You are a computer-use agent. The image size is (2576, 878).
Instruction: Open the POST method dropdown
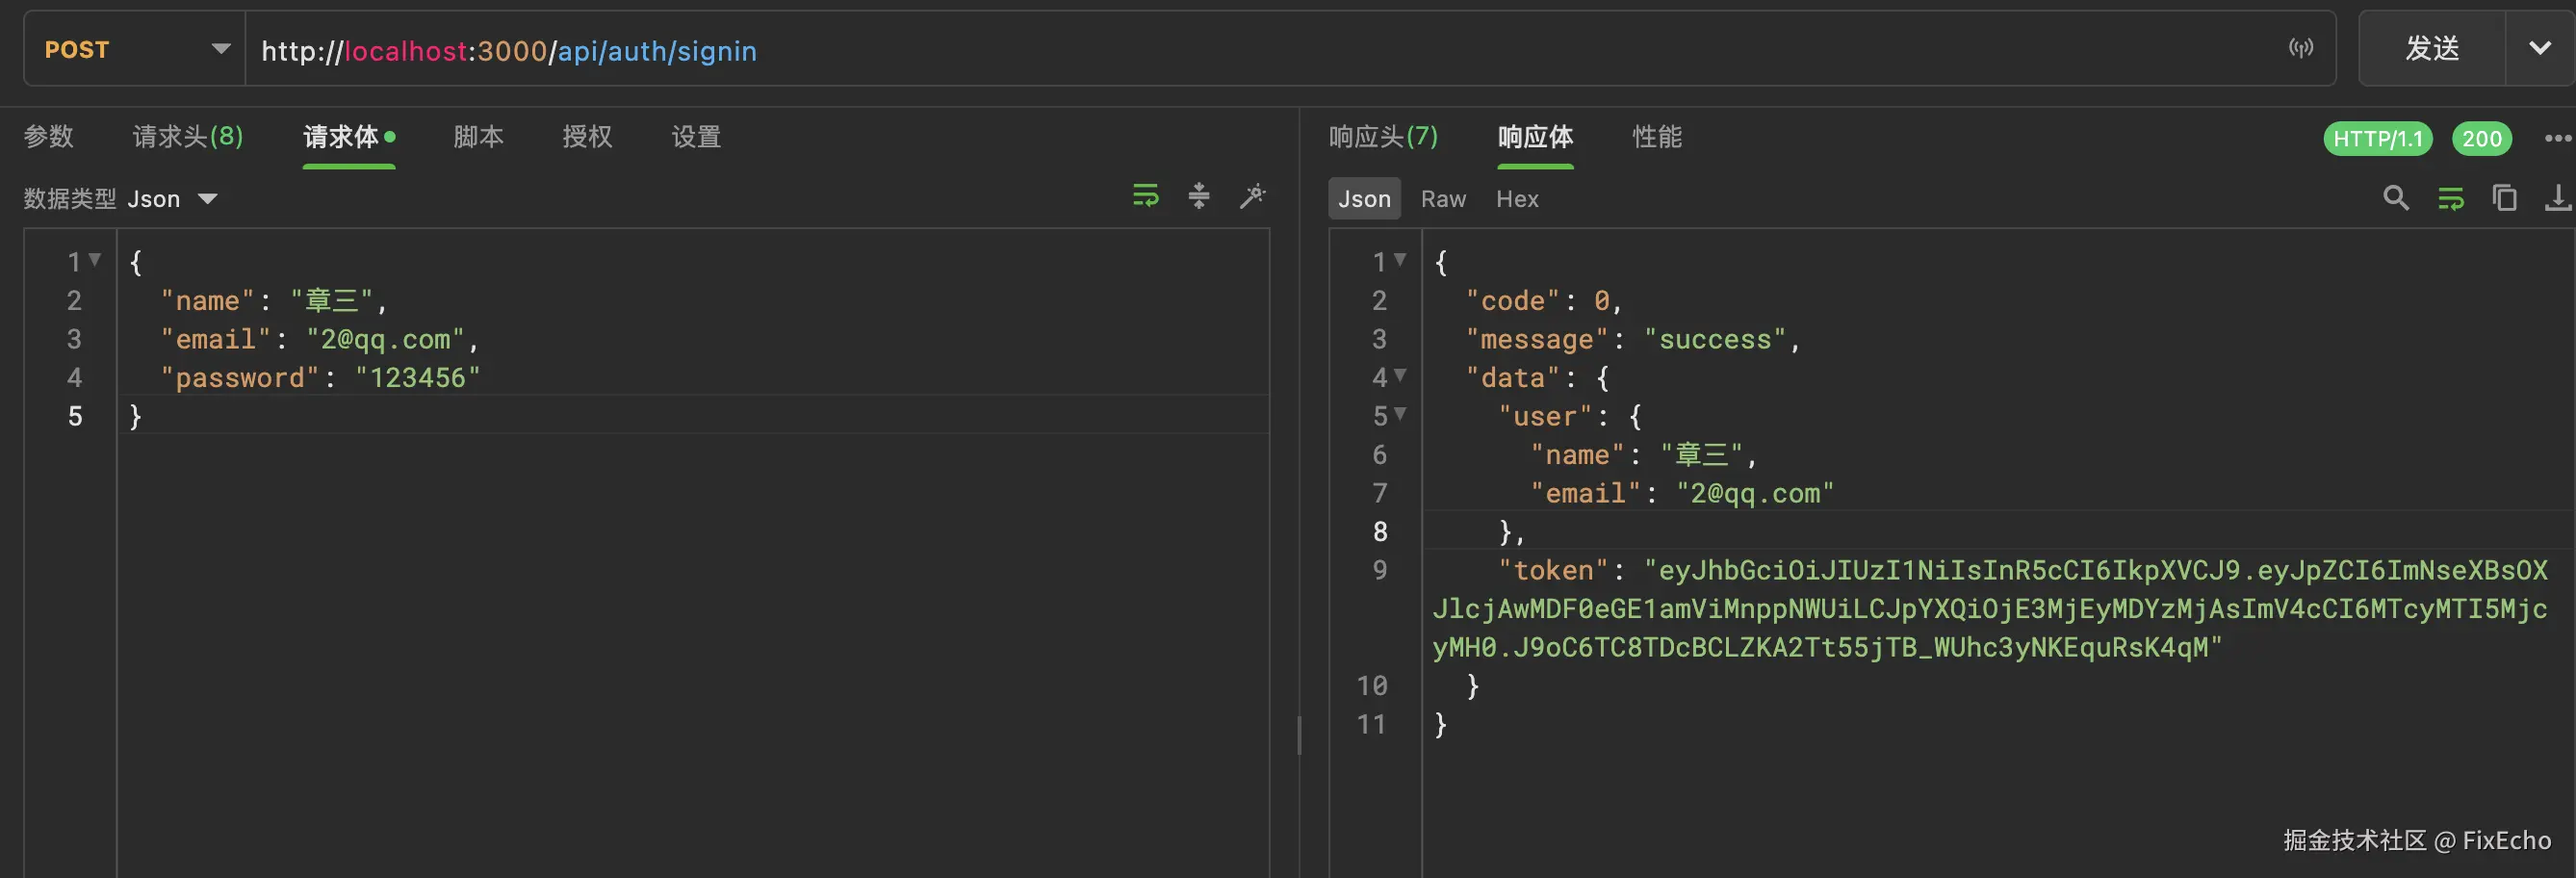point(135,49)
